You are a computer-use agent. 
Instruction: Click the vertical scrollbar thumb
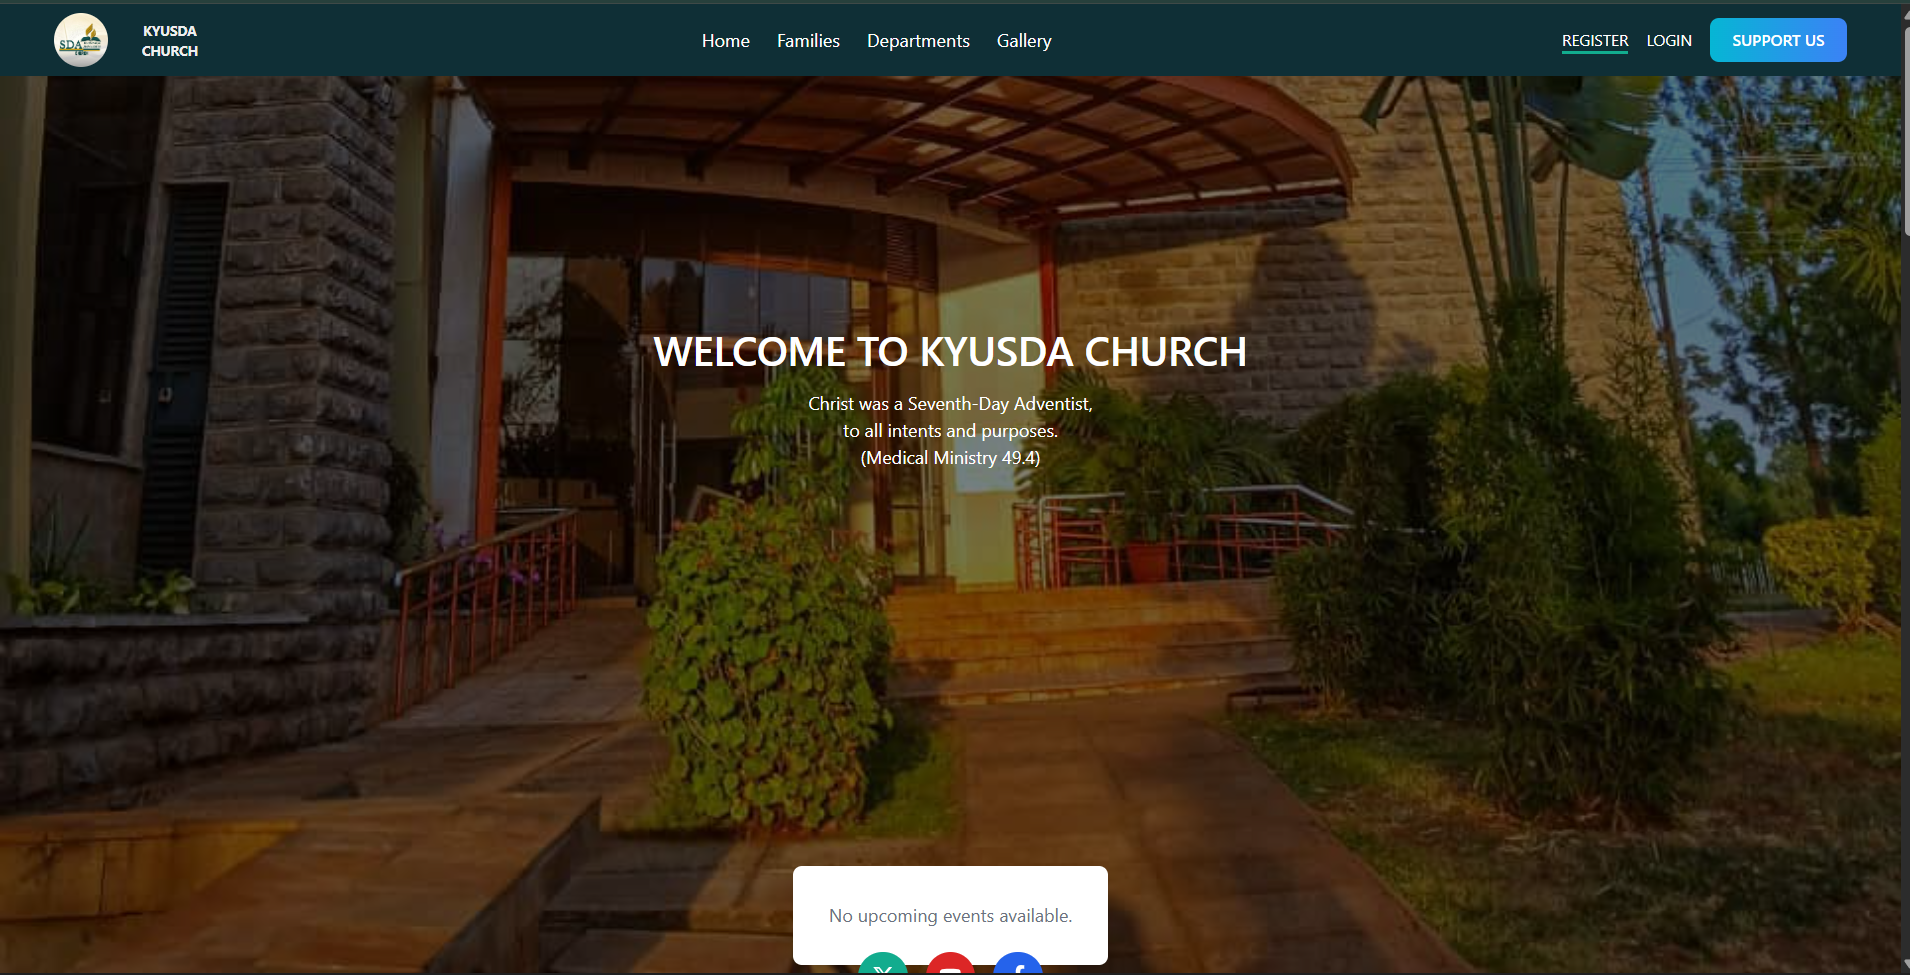1906,130
